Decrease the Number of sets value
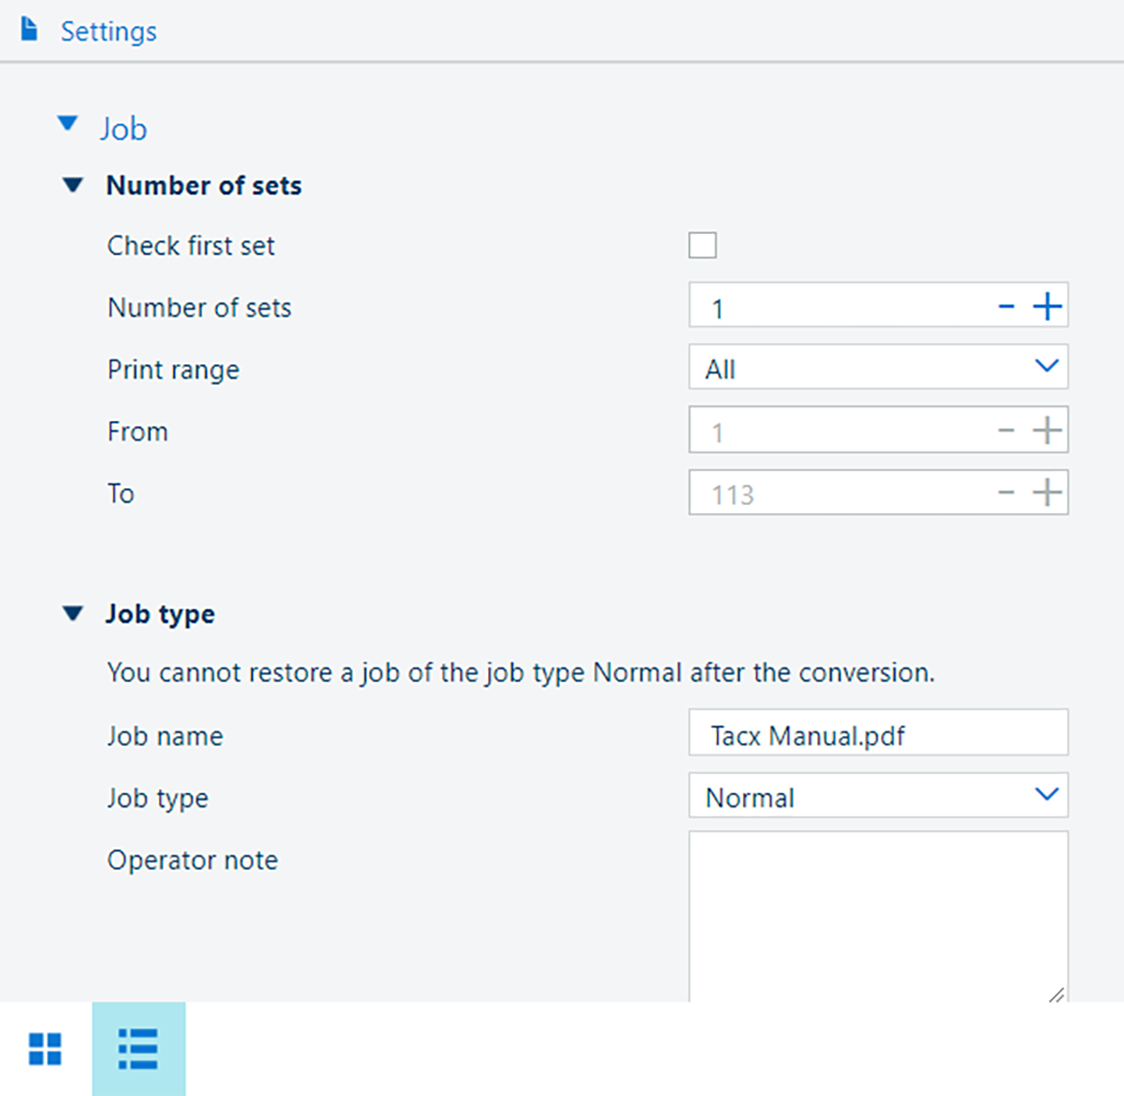The image size is (1124, 1096). click(1006, 307)
